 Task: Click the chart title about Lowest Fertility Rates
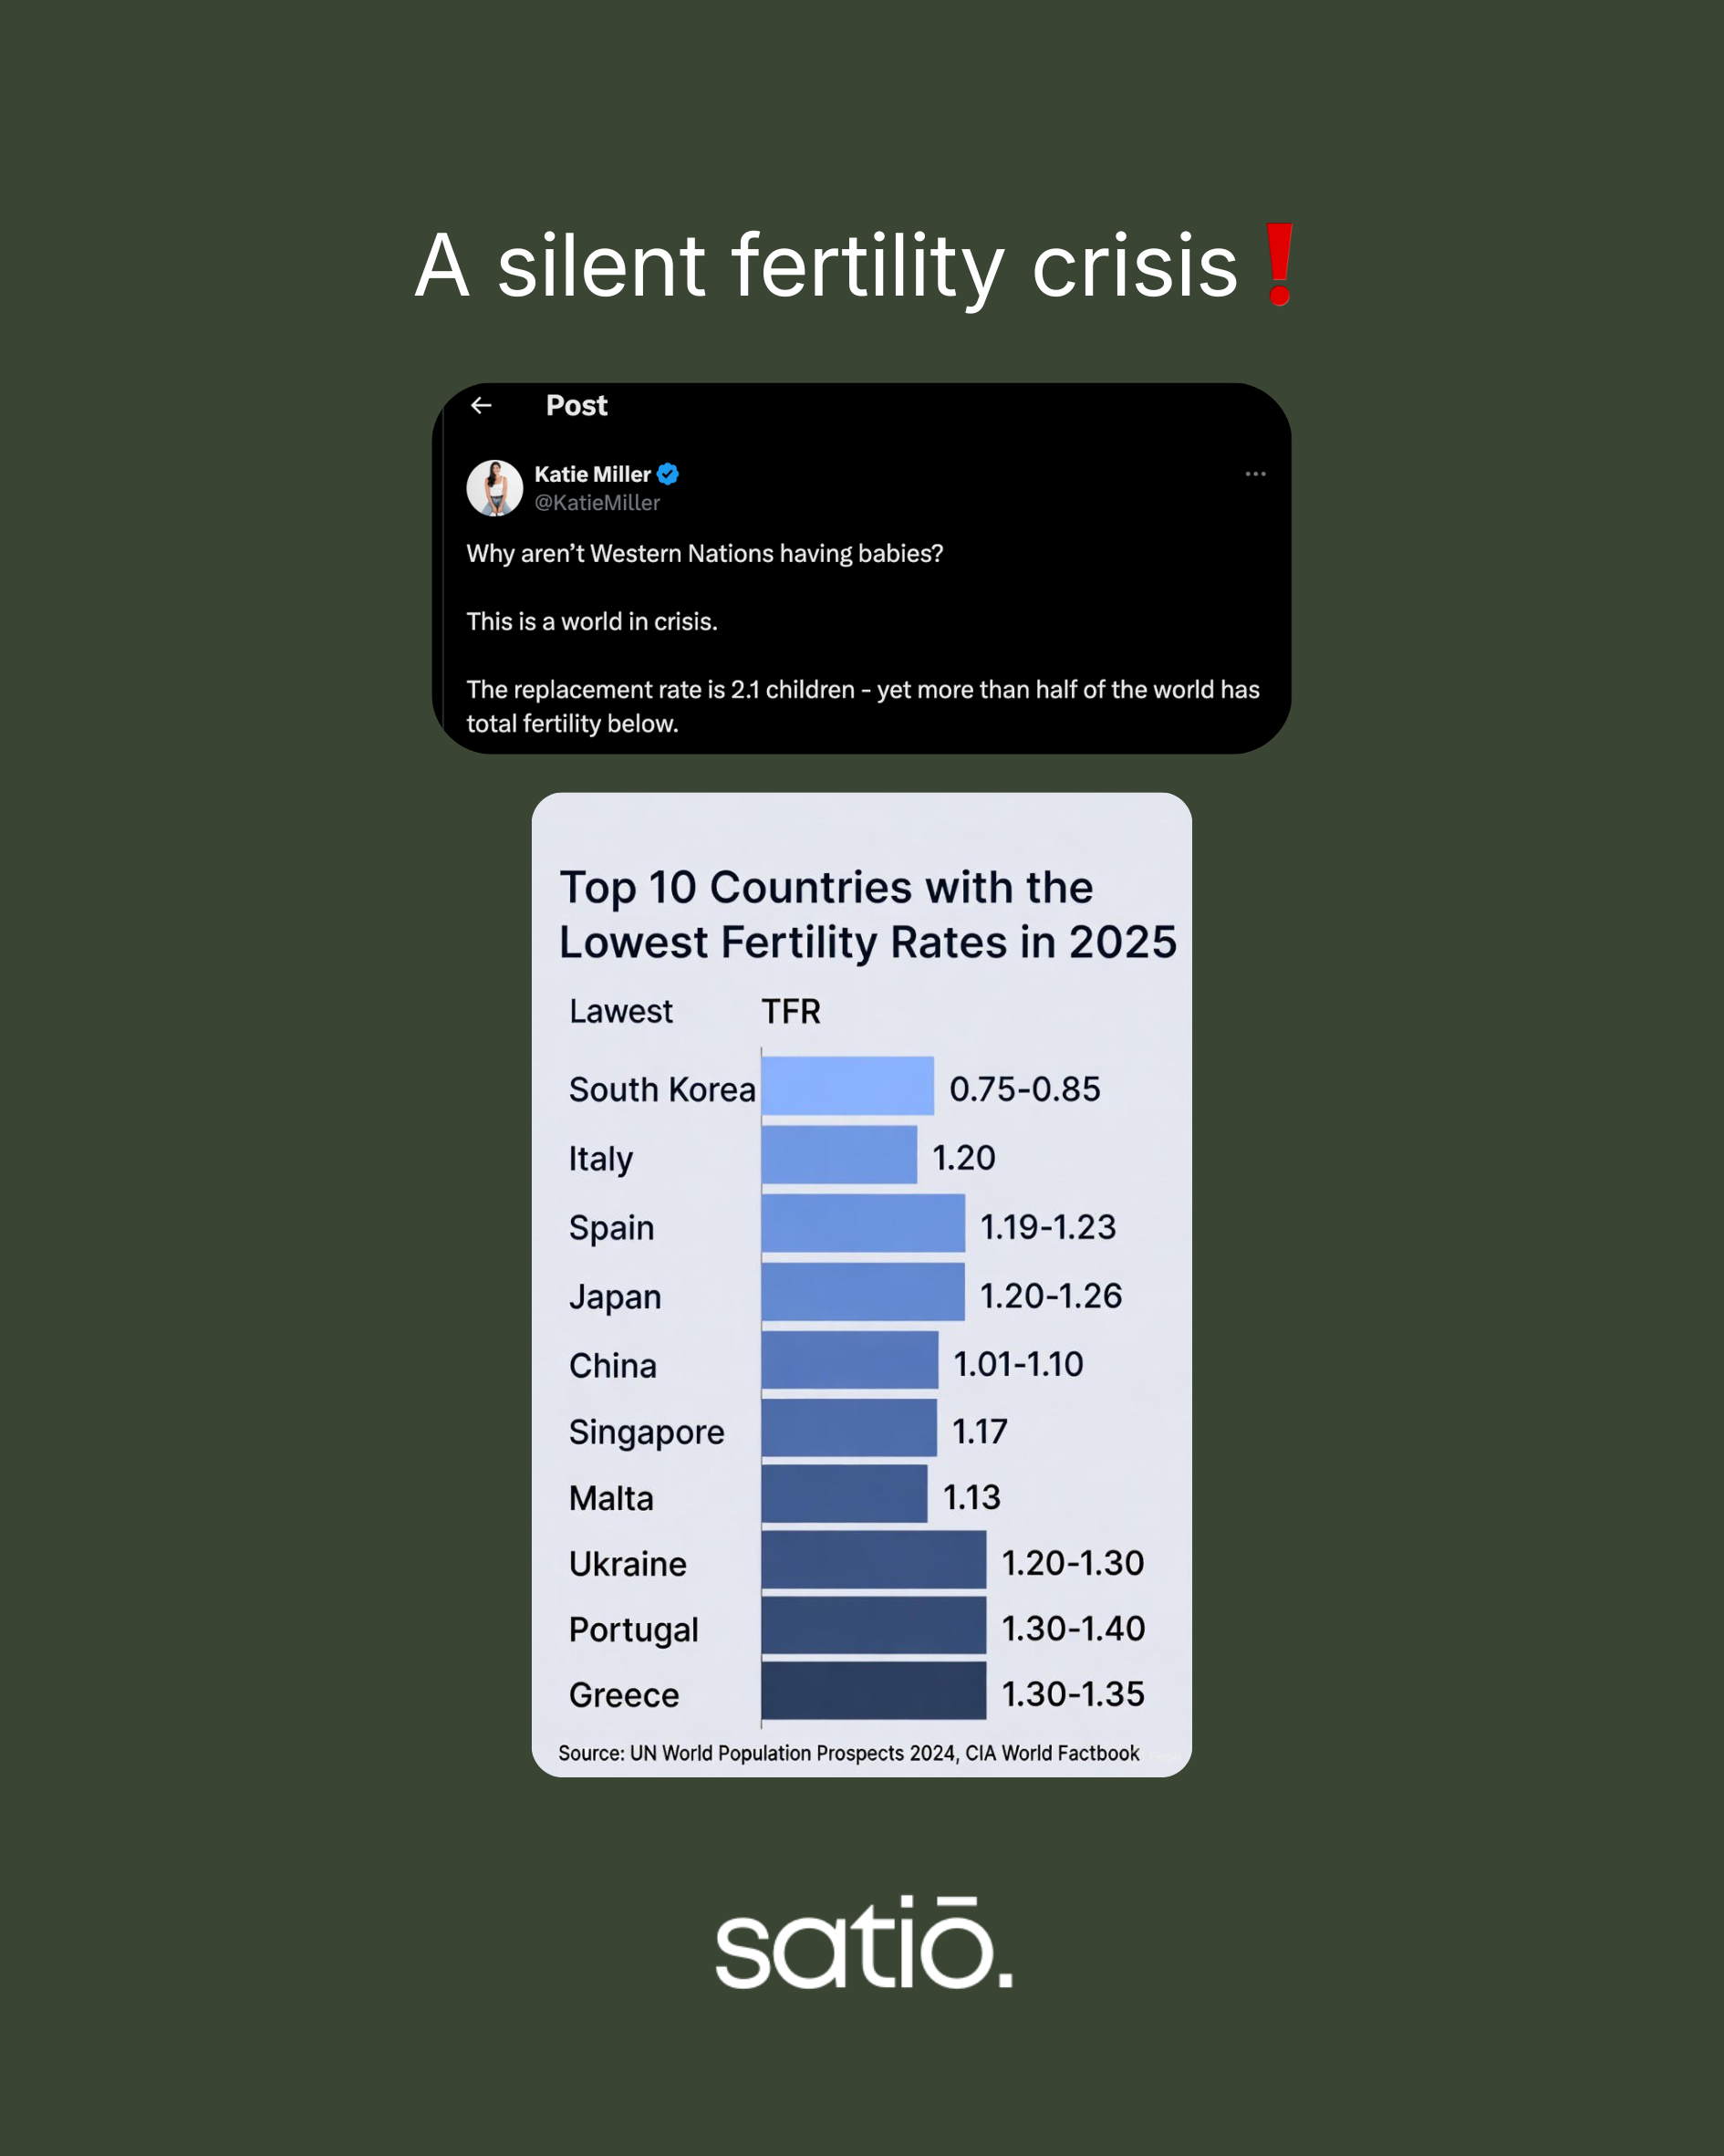point(867,915)
